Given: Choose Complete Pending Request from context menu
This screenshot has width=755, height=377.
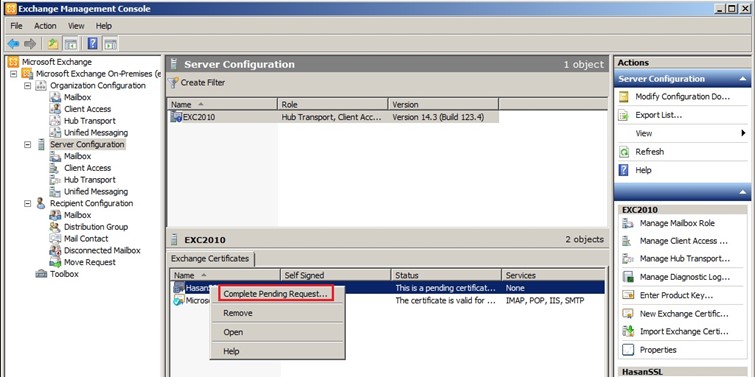Looking at the screenshot, I should pyautogui.click(x=275, y=294).
